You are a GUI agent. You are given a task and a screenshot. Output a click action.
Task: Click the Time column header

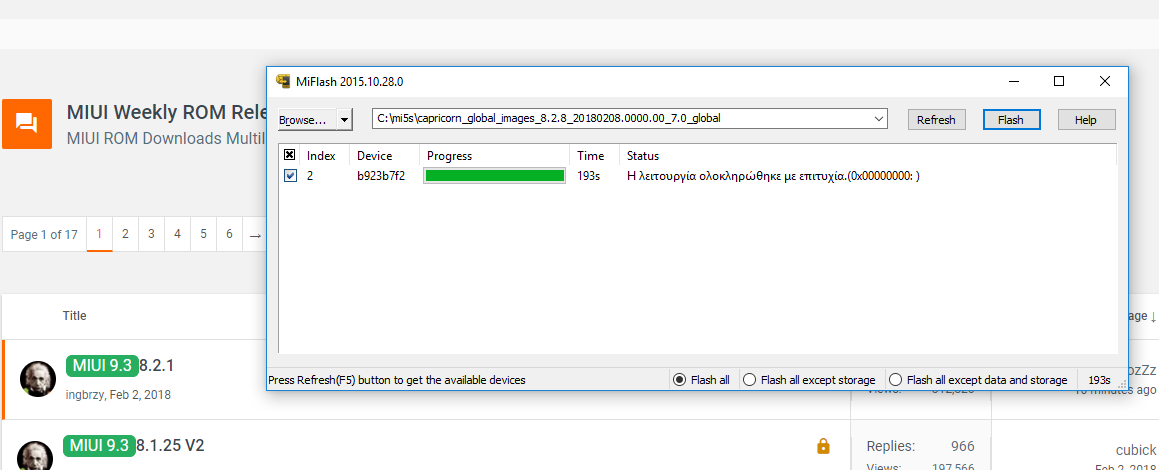[591, 156]
